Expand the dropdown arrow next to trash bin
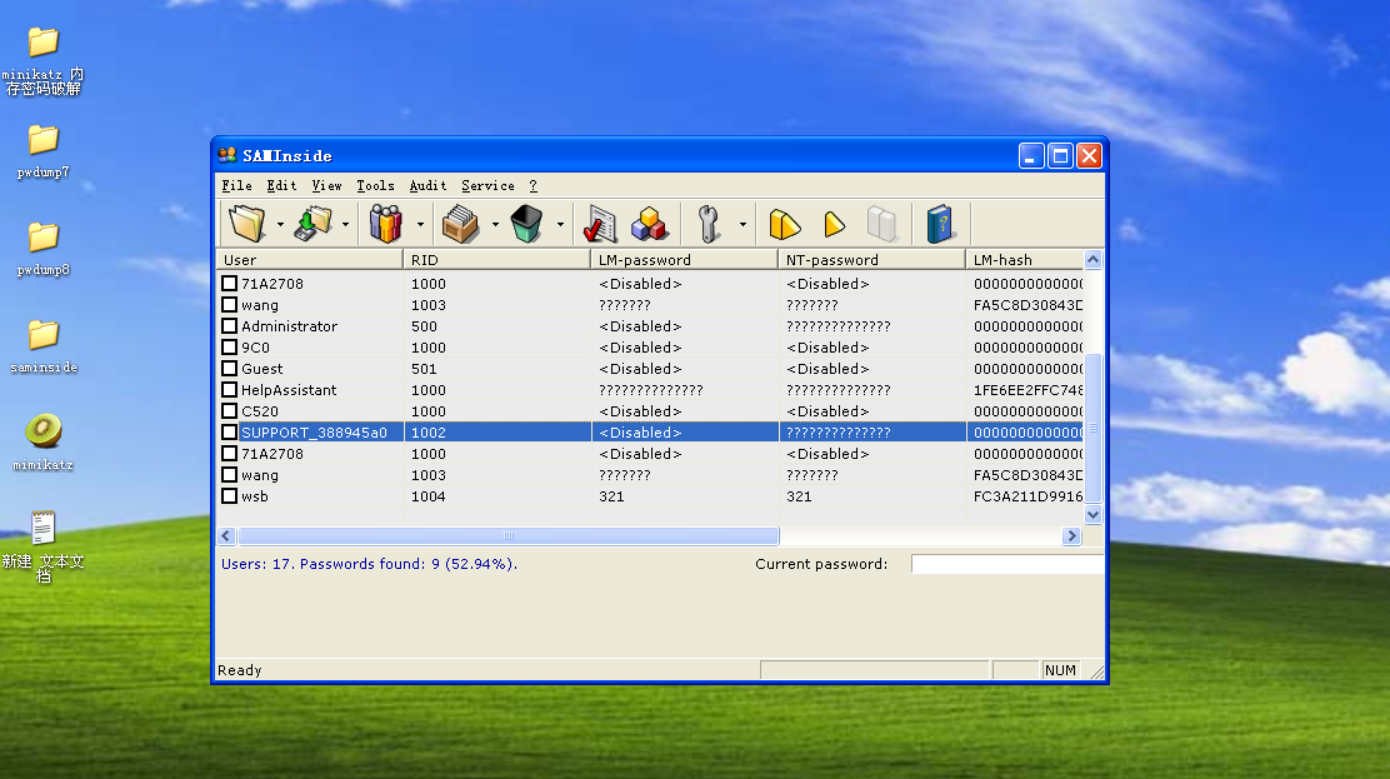This screenshot has width=1390, height=779. (560, 225)
